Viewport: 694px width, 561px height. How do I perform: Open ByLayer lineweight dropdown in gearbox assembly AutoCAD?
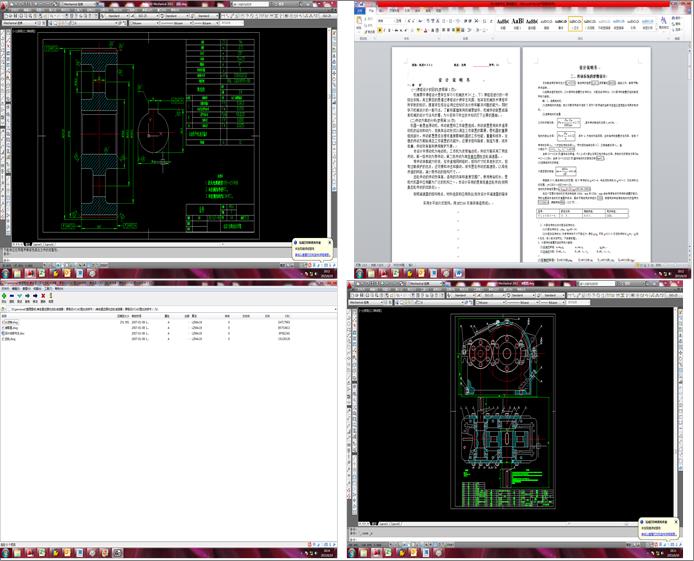point(550,303)
